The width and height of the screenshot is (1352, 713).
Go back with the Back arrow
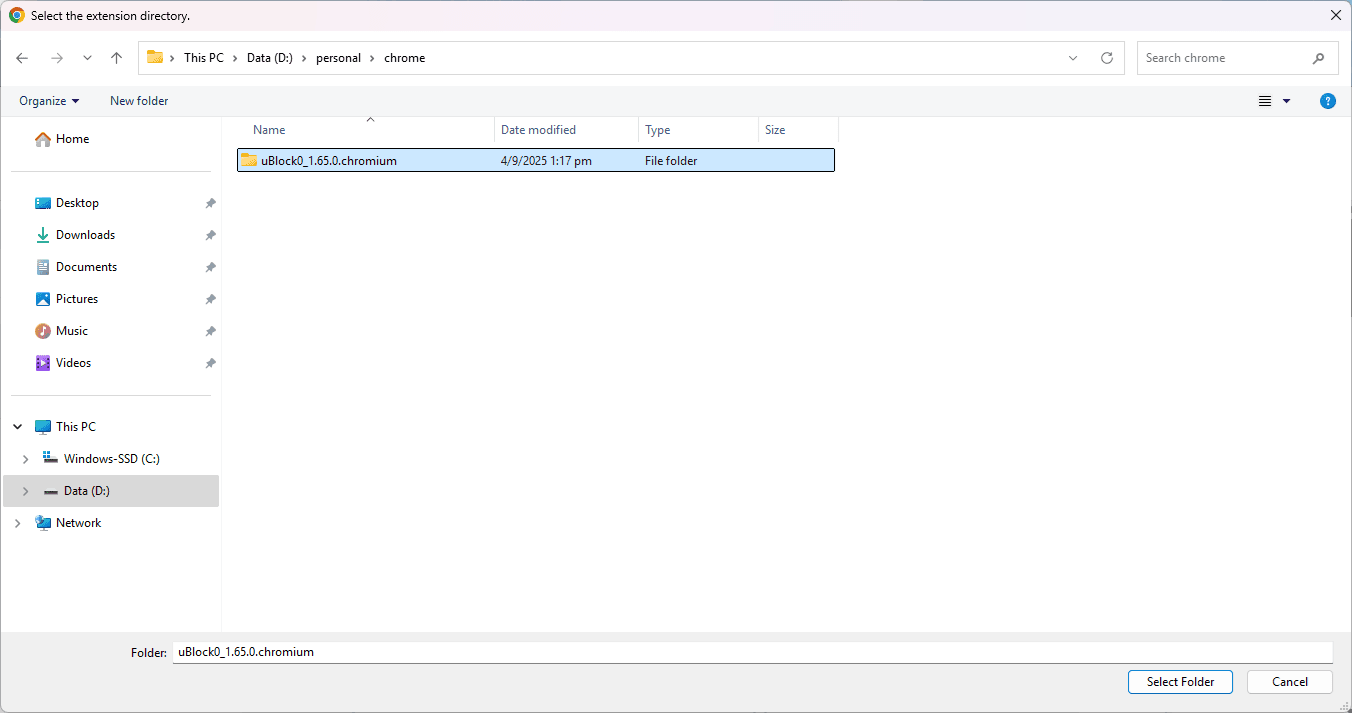(x=22, y=58)
